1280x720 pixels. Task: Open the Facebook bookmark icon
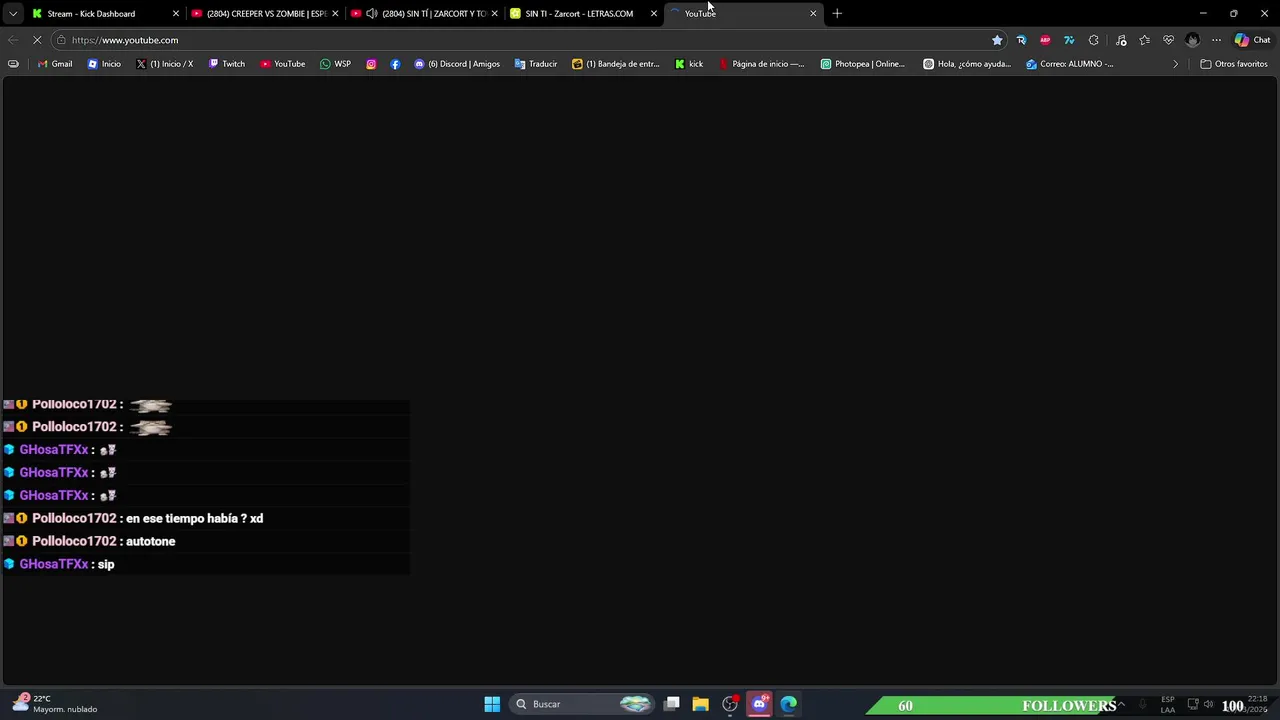tap(395, 64)
